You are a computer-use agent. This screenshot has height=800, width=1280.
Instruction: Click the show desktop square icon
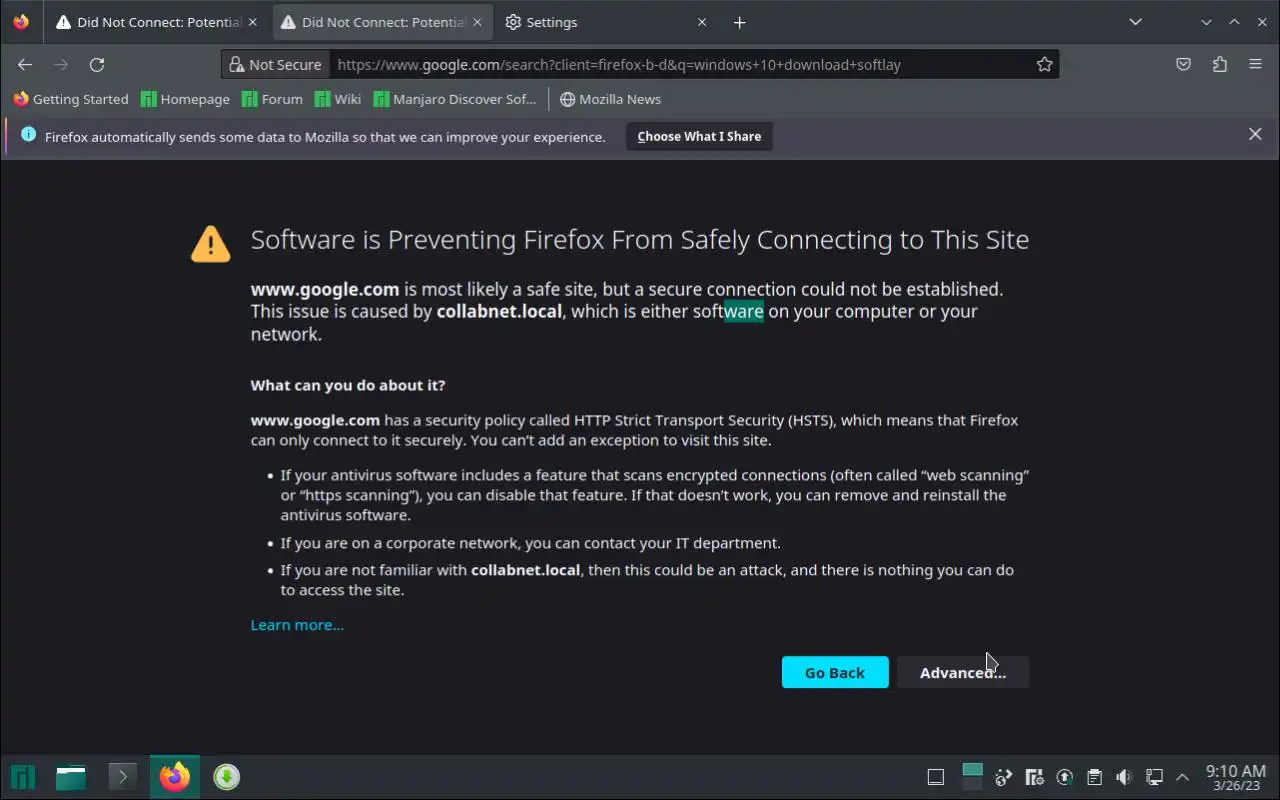pos(935,777)
